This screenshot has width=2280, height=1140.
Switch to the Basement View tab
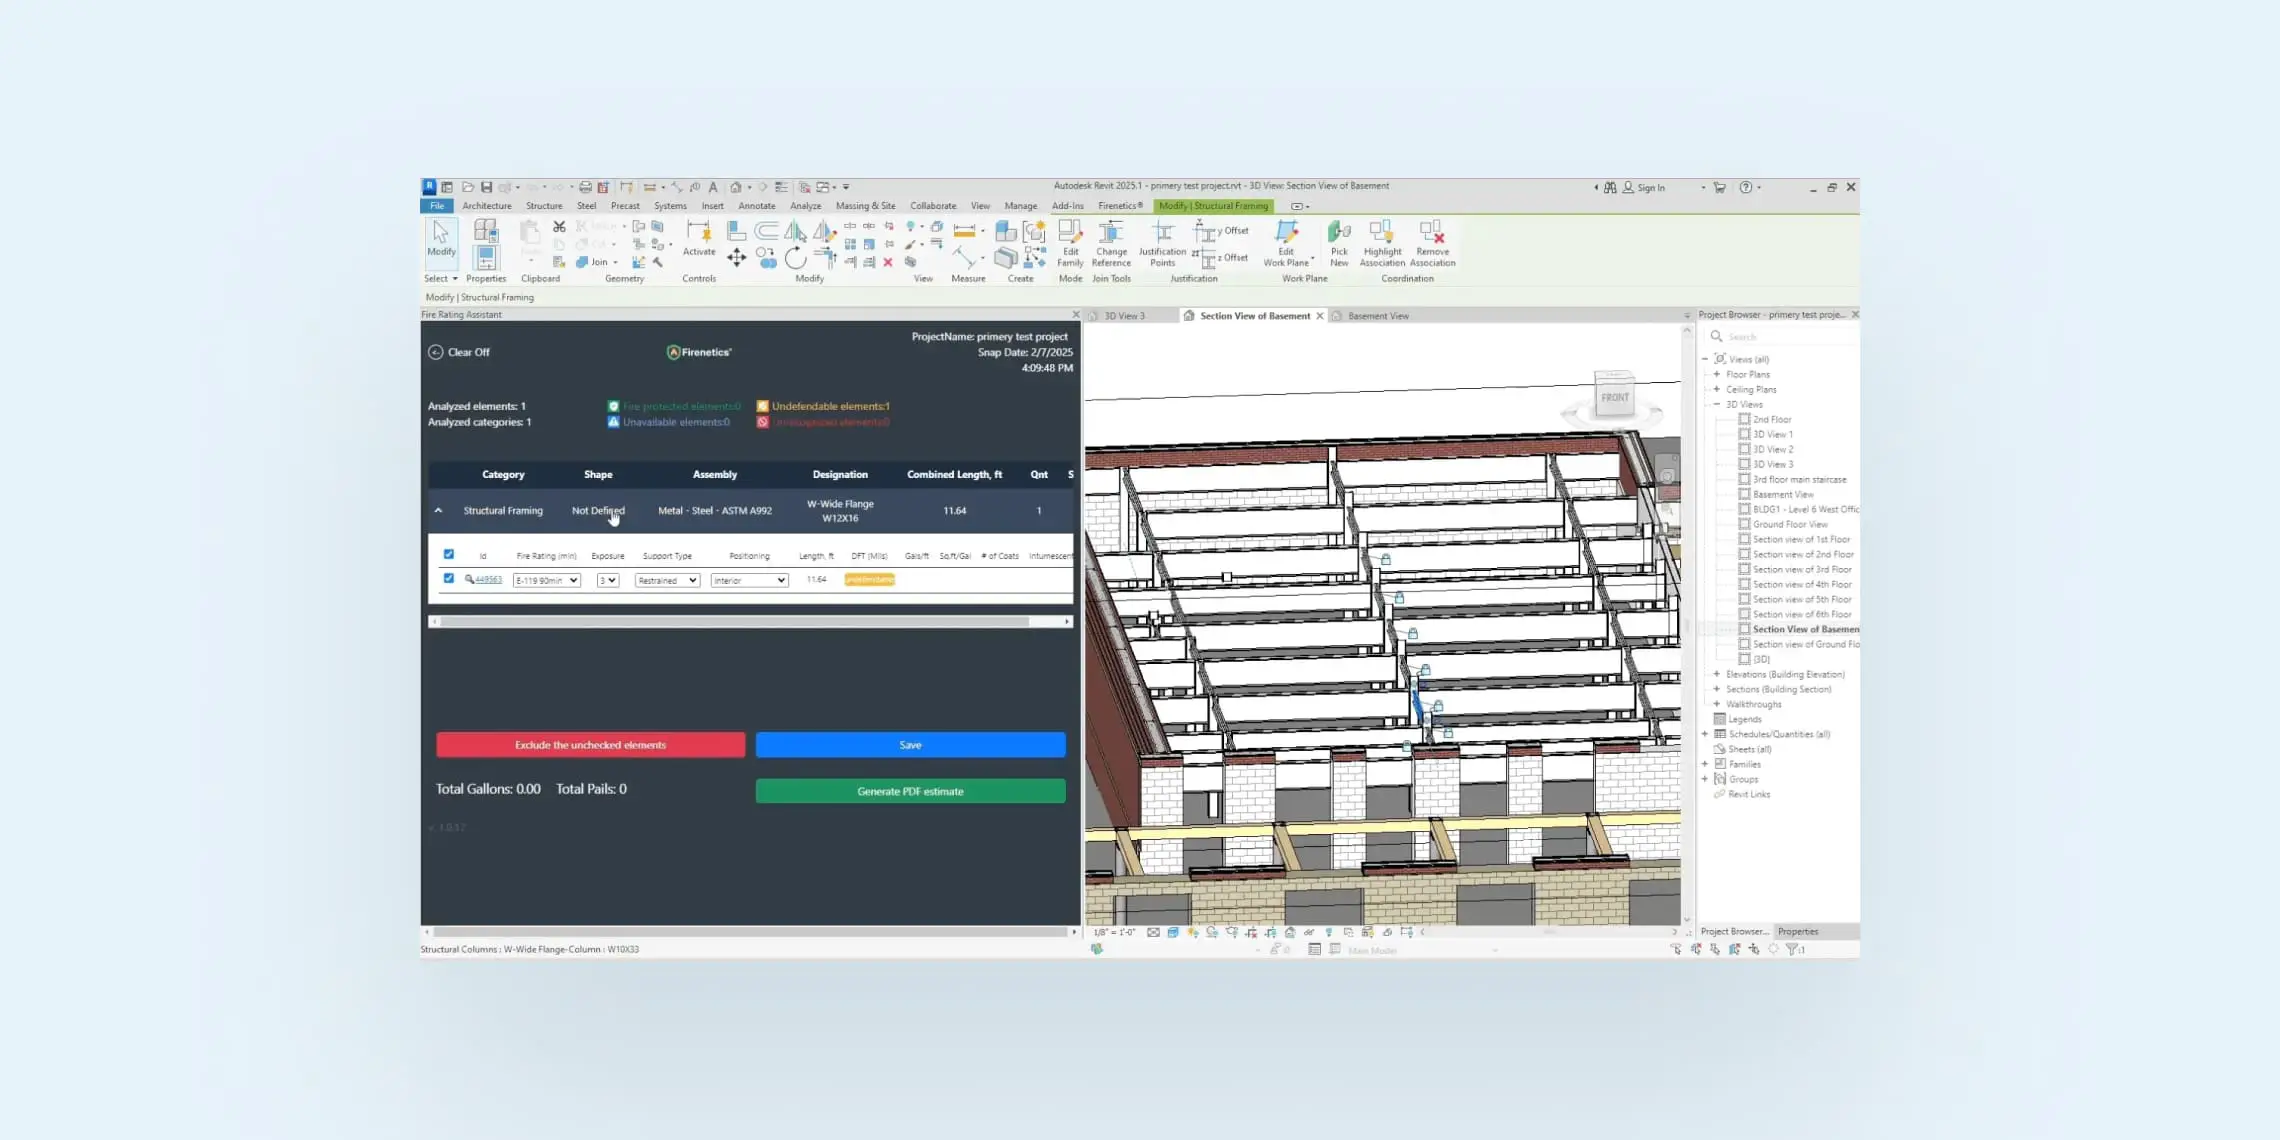point(1377,316)
